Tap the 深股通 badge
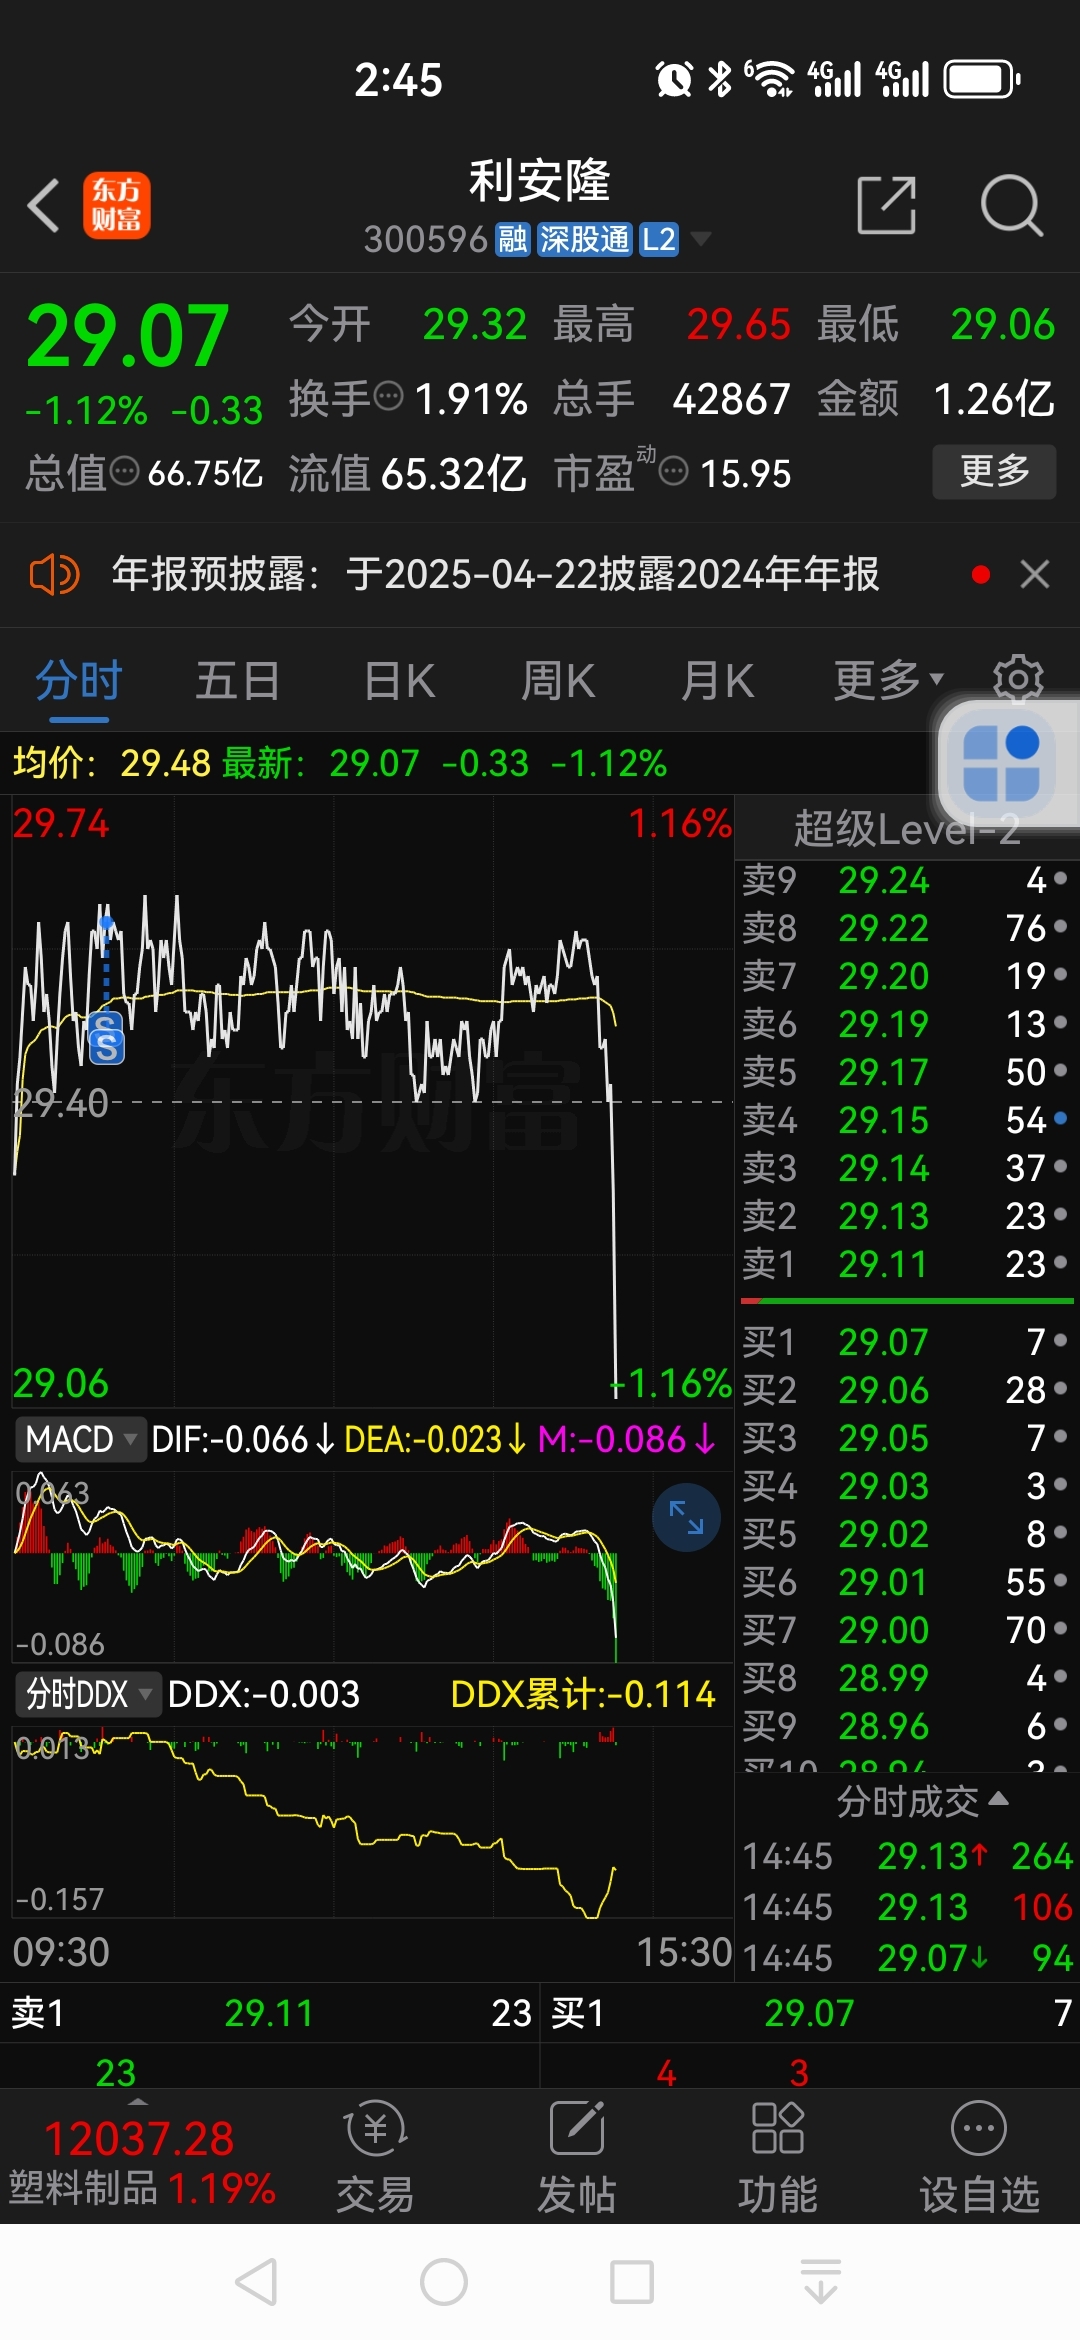The image size is (1080, 2340). (585, 240)
